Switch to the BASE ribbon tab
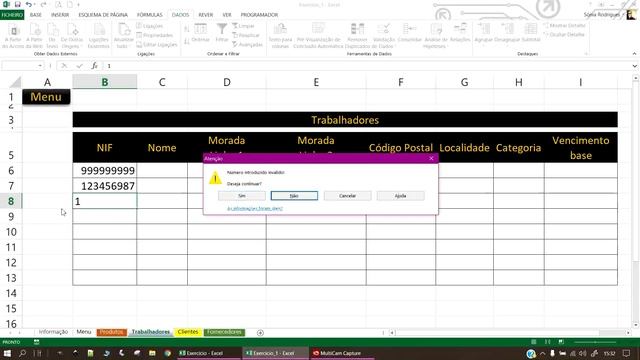The image size is (640, 360). 36,15
